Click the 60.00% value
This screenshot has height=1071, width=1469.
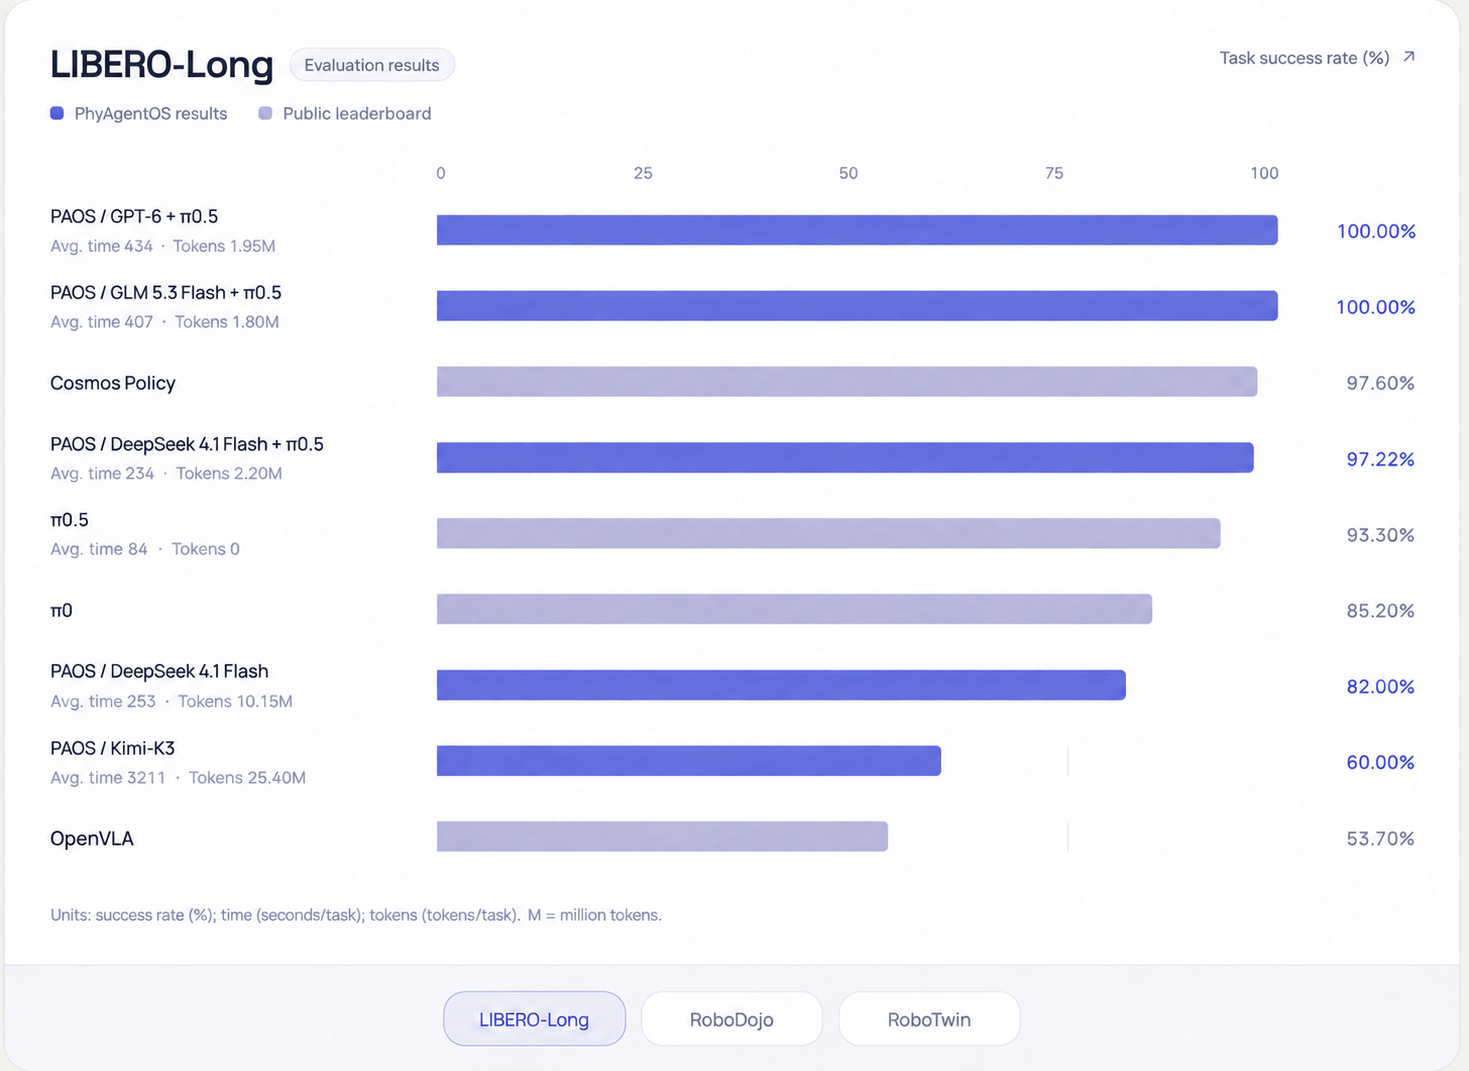click(x=1380, y=762)
